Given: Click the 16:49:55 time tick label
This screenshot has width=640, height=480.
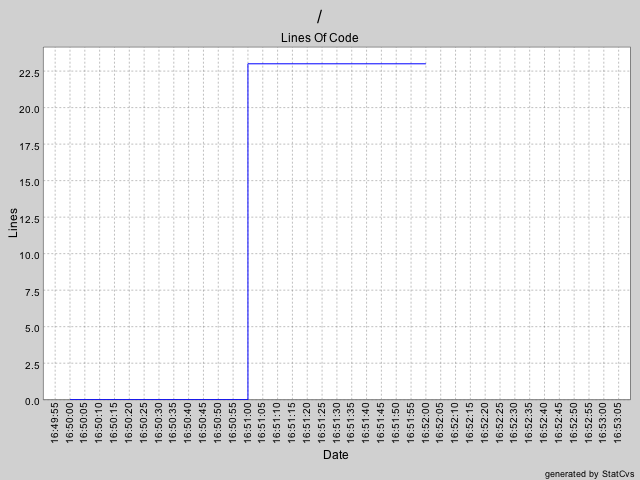Looking at the screenshot, I should [55, 422].
